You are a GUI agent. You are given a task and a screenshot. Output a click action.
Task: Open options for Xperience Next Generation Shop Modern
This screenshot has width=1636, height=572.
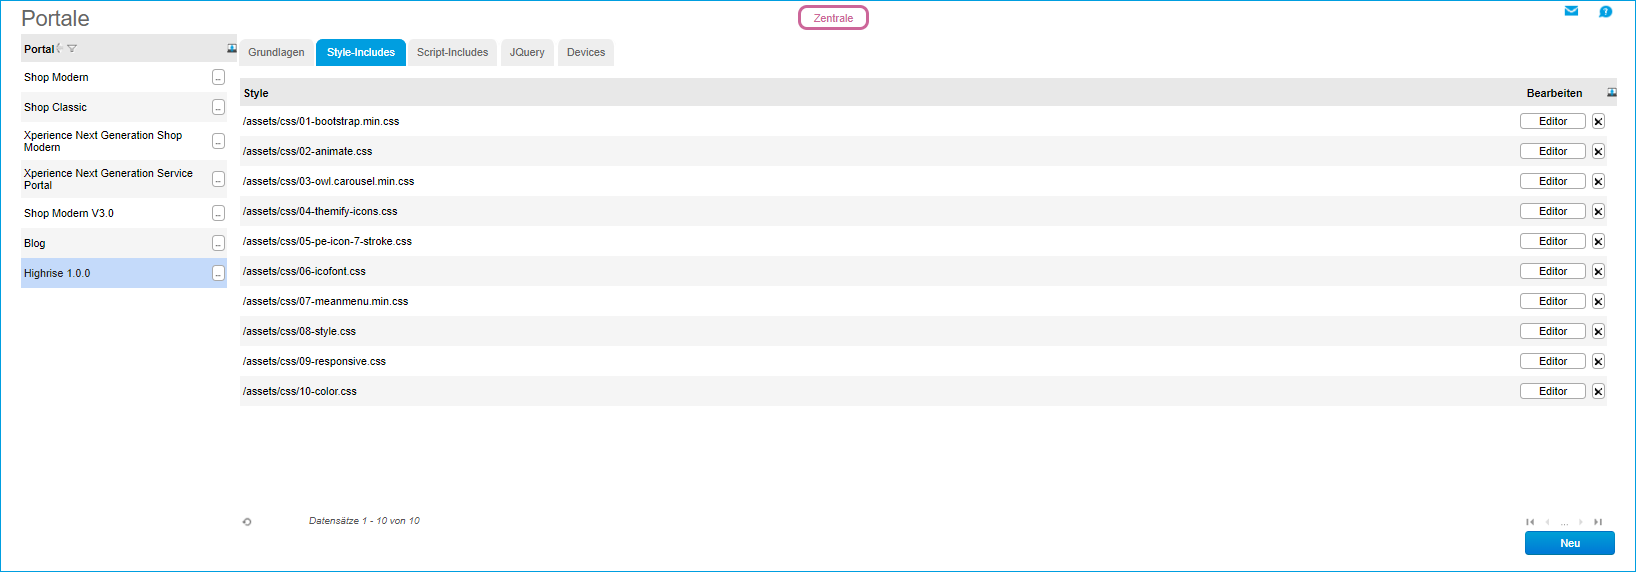coord(218,141)
